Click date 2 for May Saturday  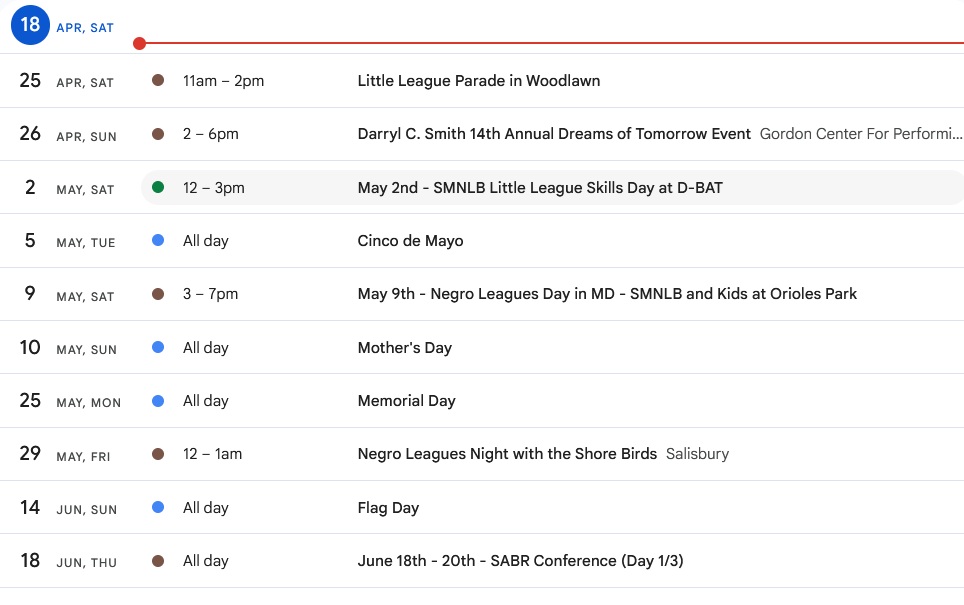tap(30, 188)
